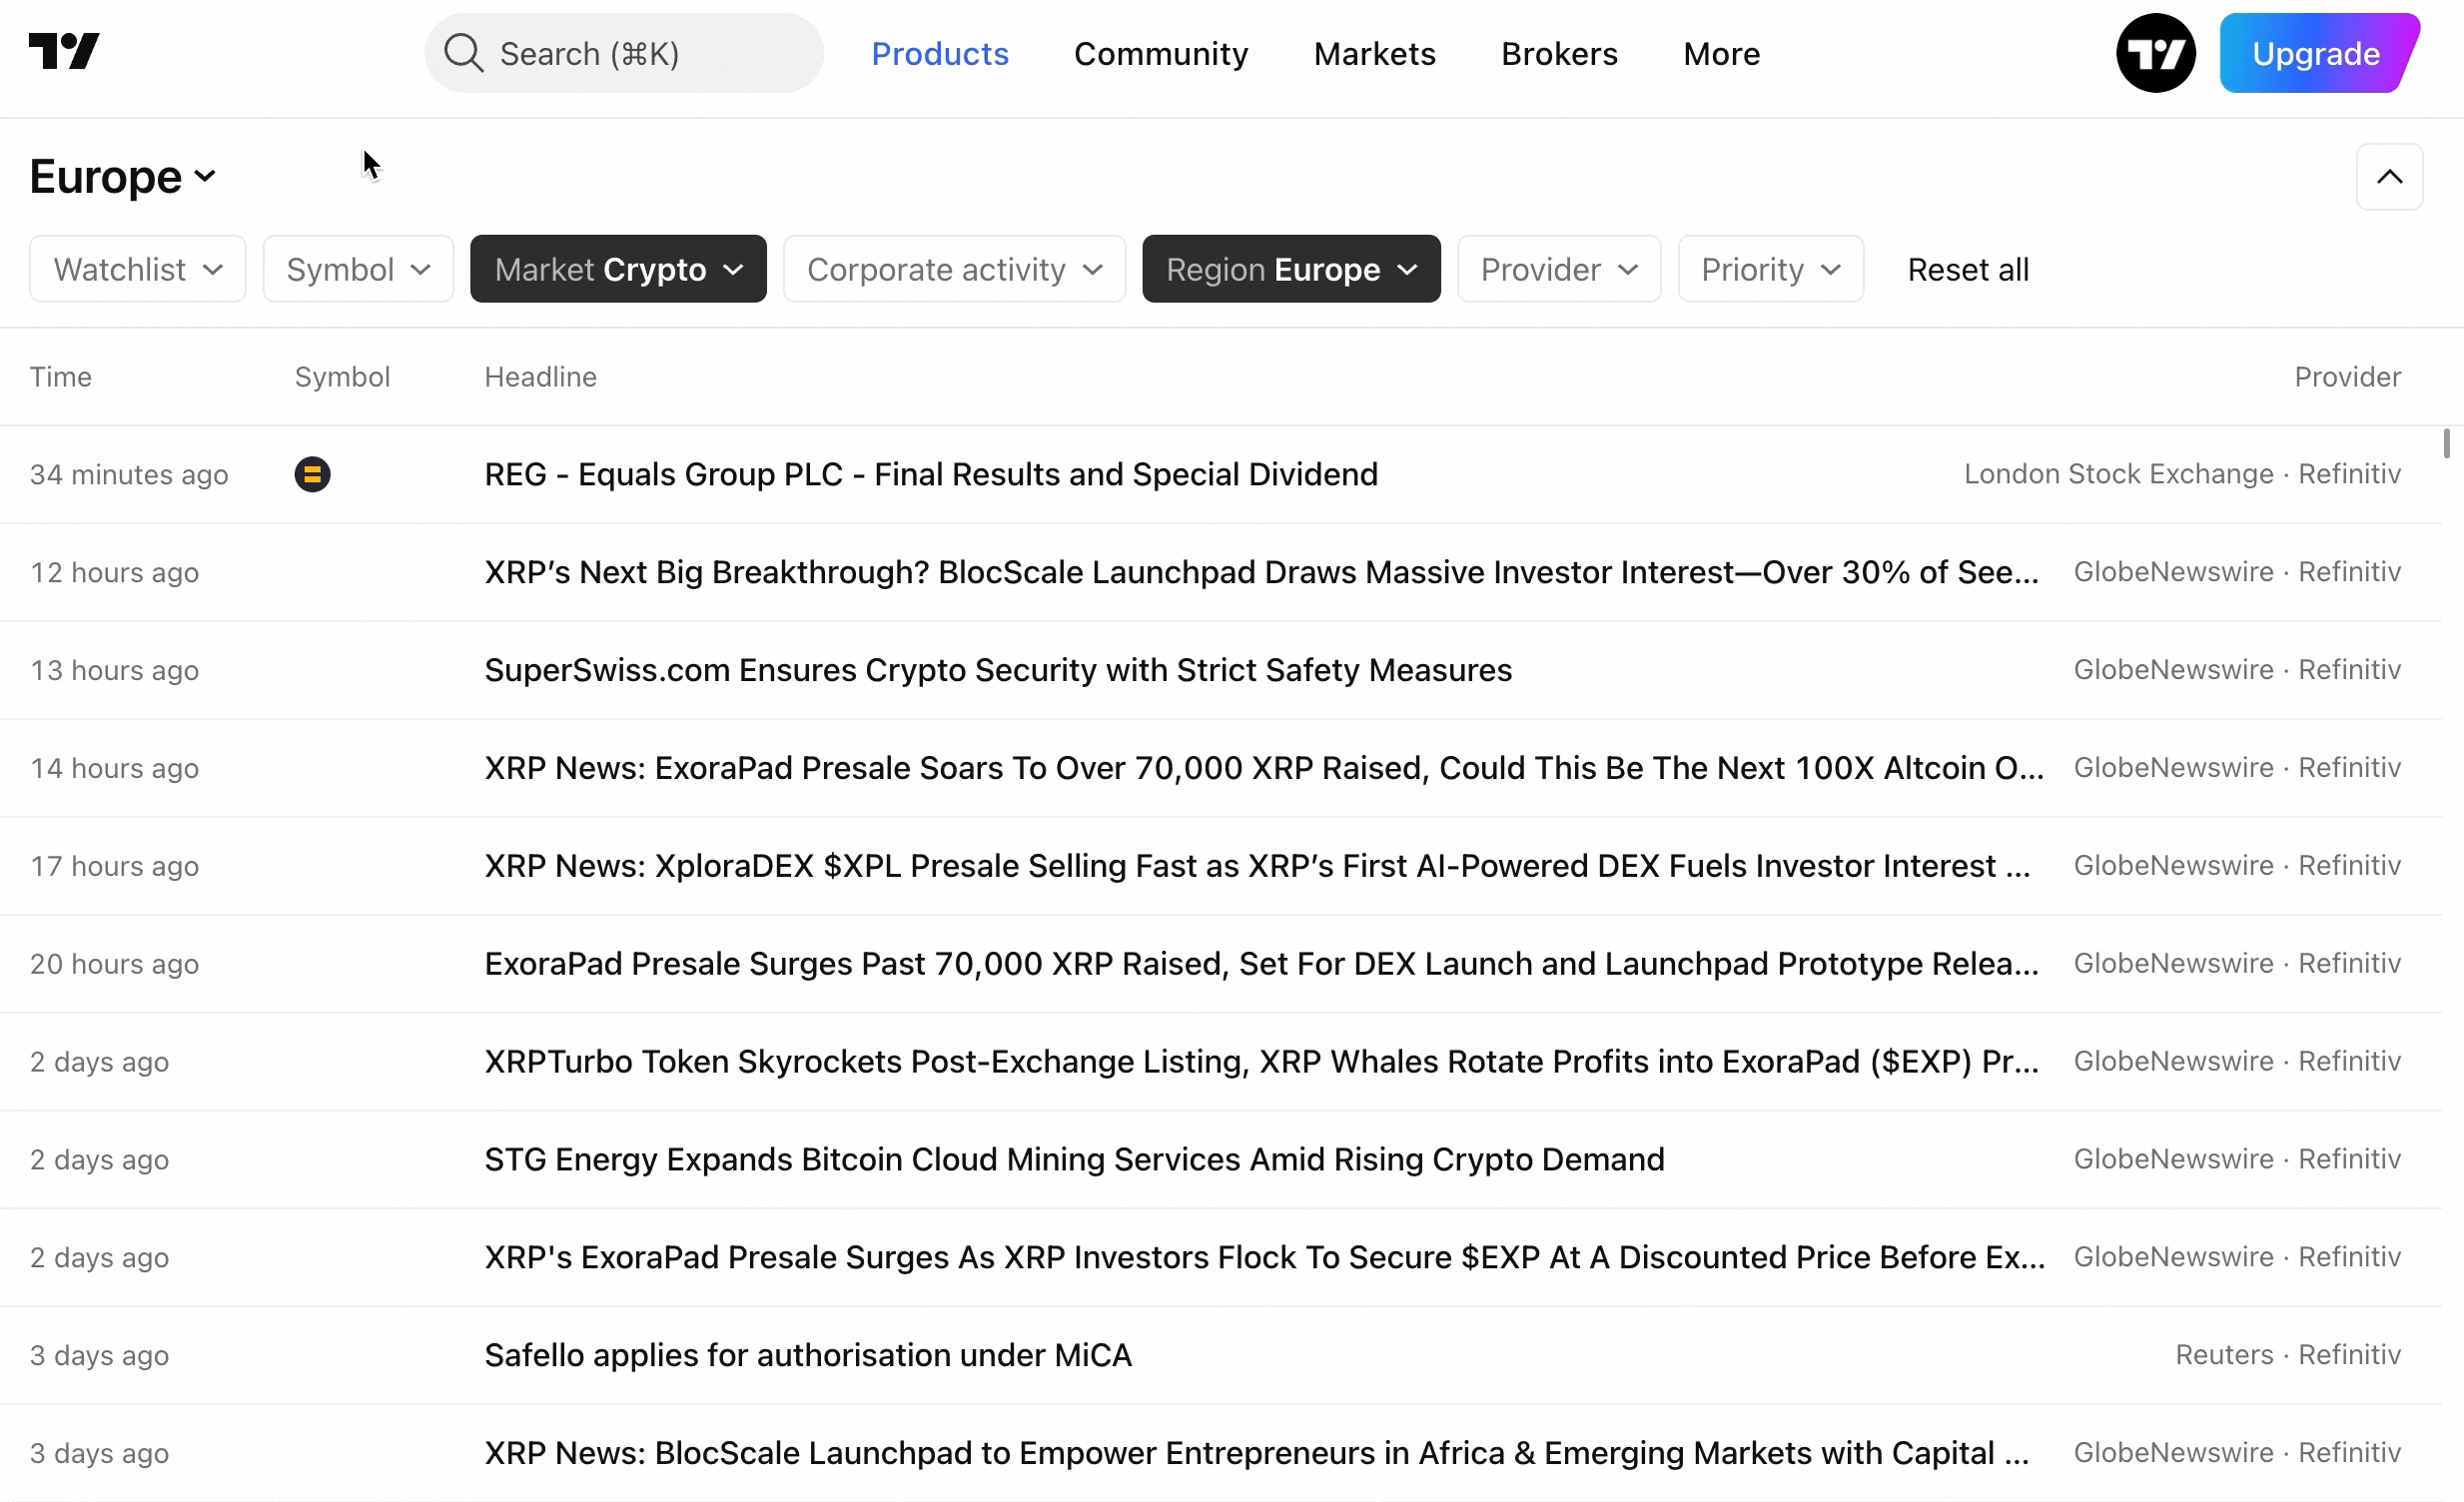The height and width of the screenshot is (1502, 2464).
Task: Open the Region Europe filter
Action: (1291, 269)
